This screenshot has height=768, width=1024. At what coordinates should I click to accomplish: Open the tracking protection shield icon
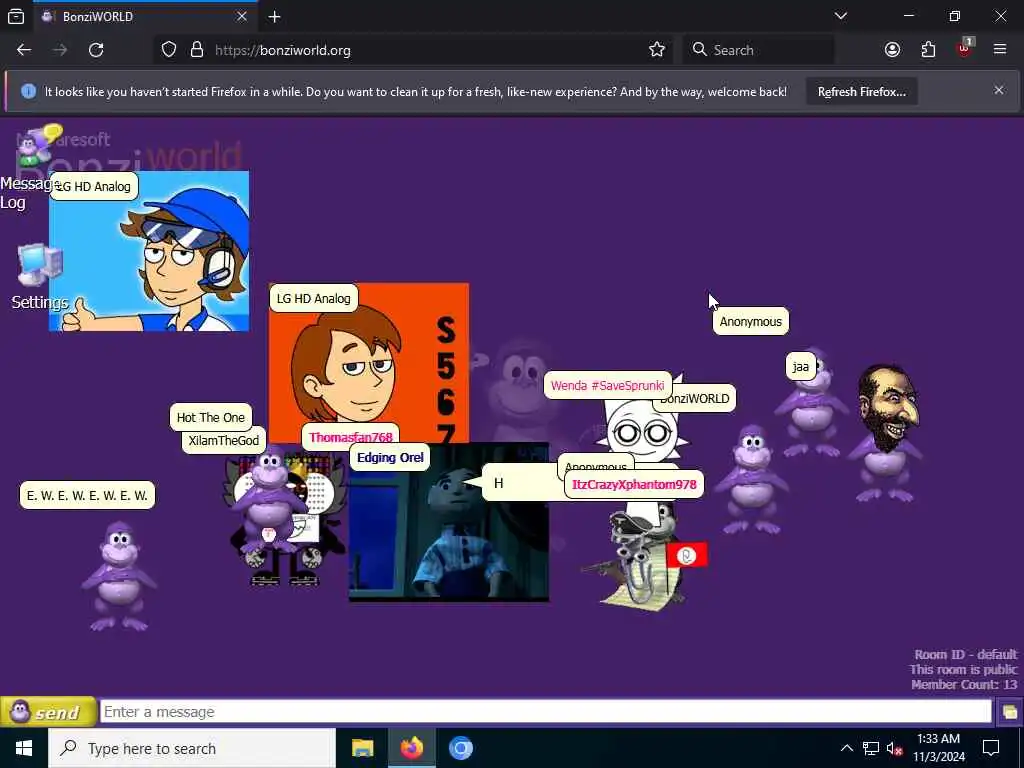[169, 50]
